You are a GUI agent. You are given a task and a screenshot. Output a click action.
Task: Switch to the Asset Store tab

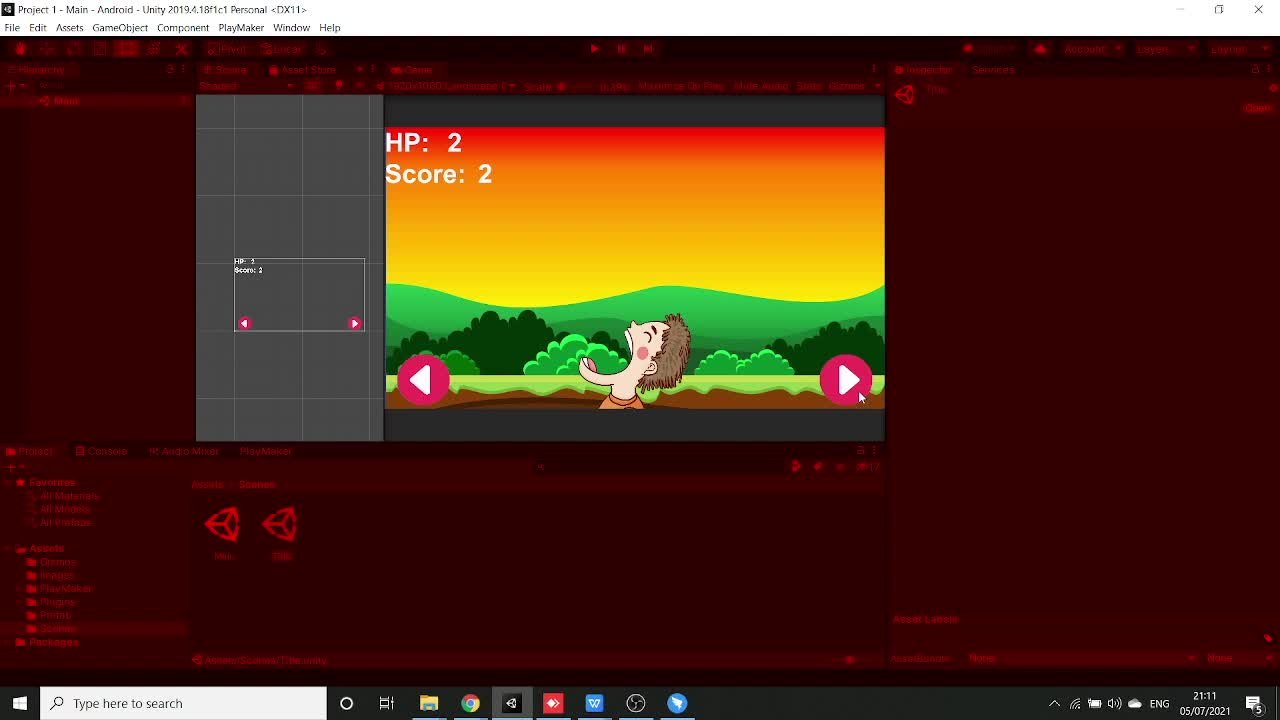pyautogui.click(x=303, y=70)
